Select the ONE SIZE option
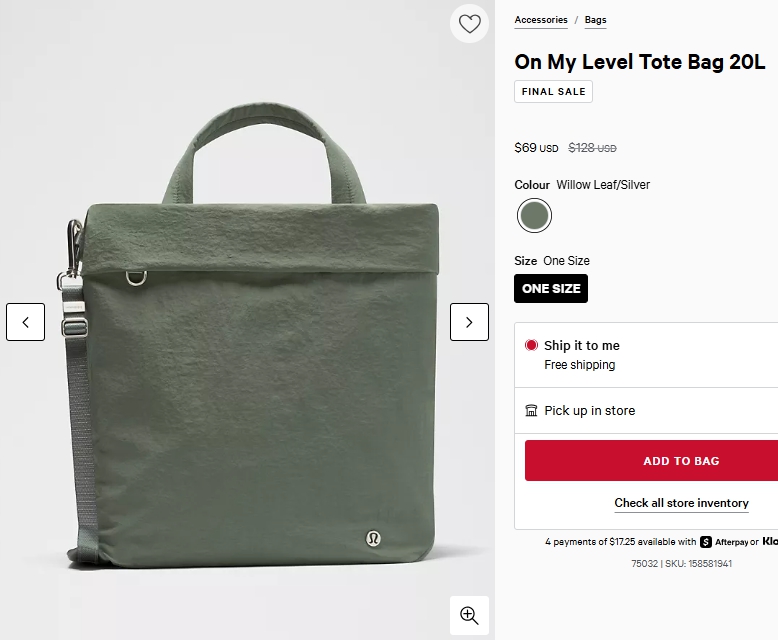The image size is (778, 640). [x=551, y=288]
